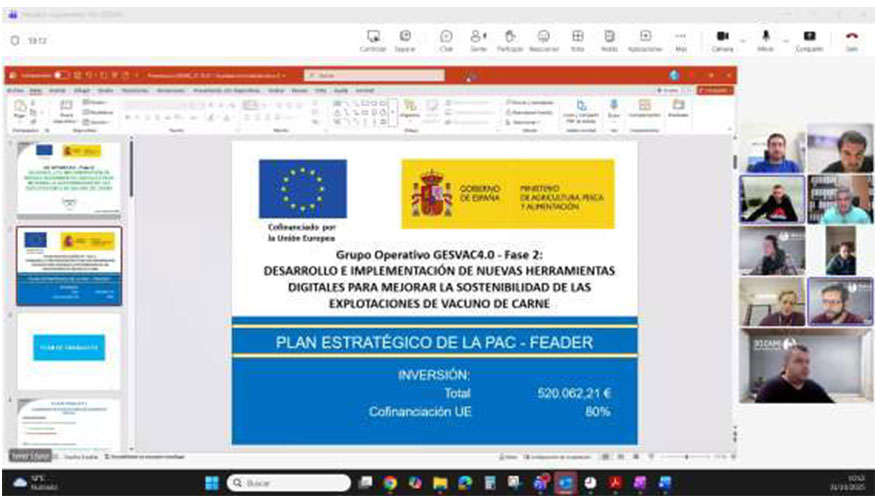Select the bottom large participant video tile
This screenshot has height=500, width=875.
tap(806, 366)
